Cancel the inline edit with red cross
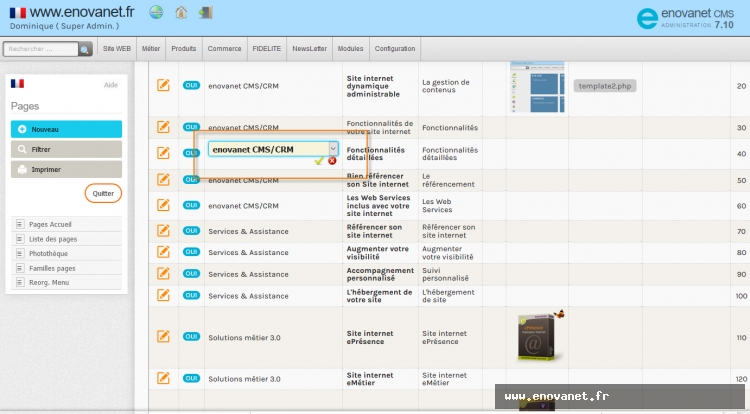Viewport: 750px width, 414px height. (x=332, y=161)
